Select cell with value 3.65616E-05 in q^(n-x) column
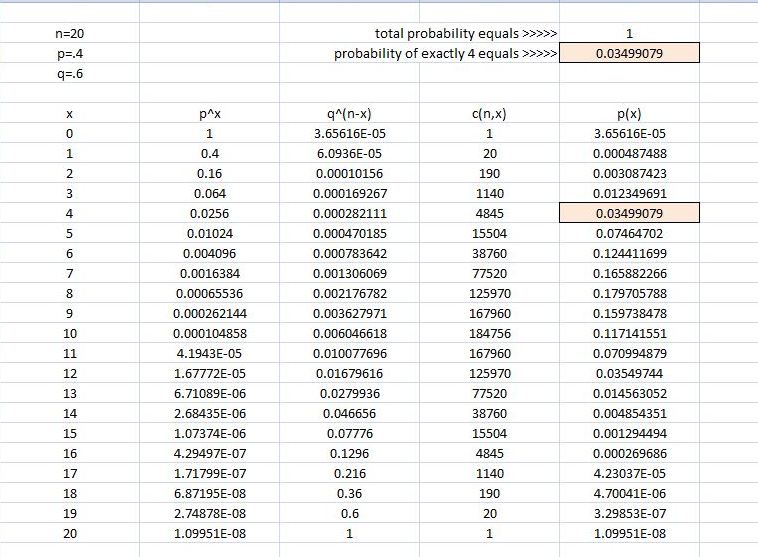The image size is (758, 557). [x=350, y=133]
